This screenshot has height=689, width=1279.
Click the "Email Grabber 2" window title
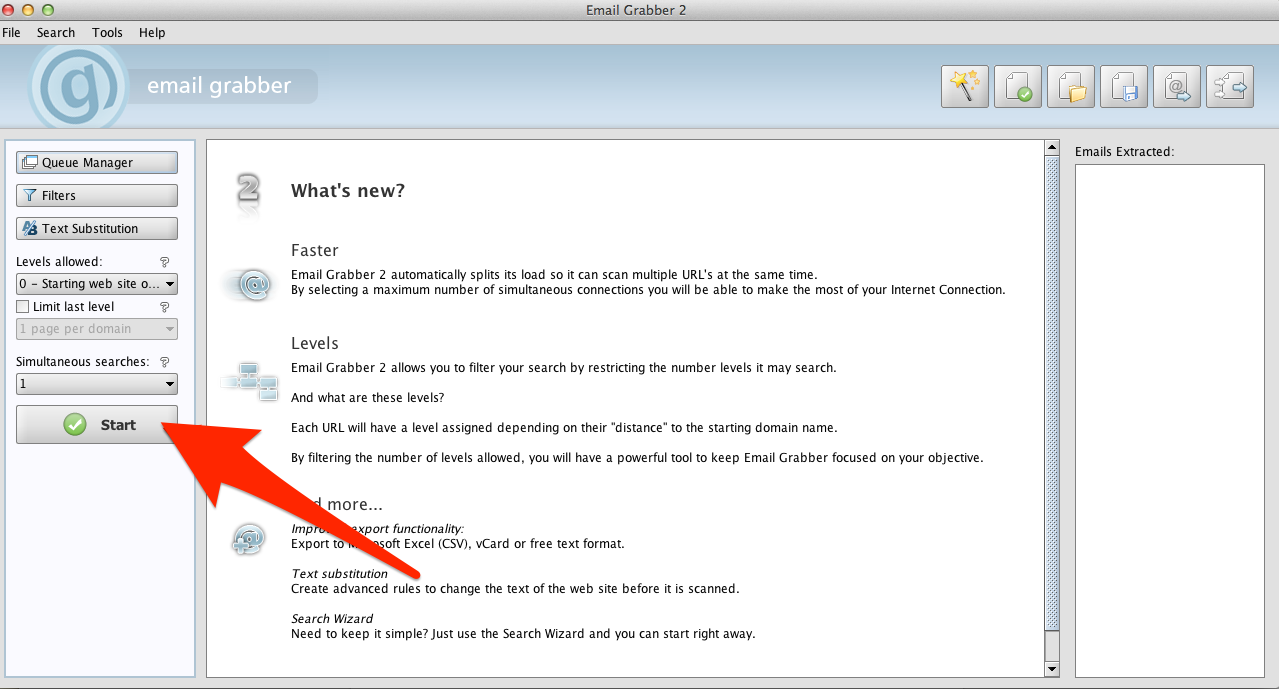pyautogui.click(x=636, y=10)
